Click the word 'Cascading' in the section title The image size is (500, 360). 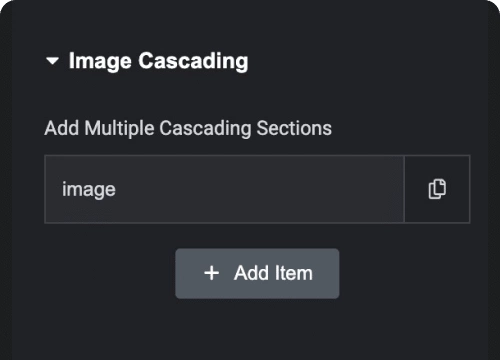[x=193, y=61]
